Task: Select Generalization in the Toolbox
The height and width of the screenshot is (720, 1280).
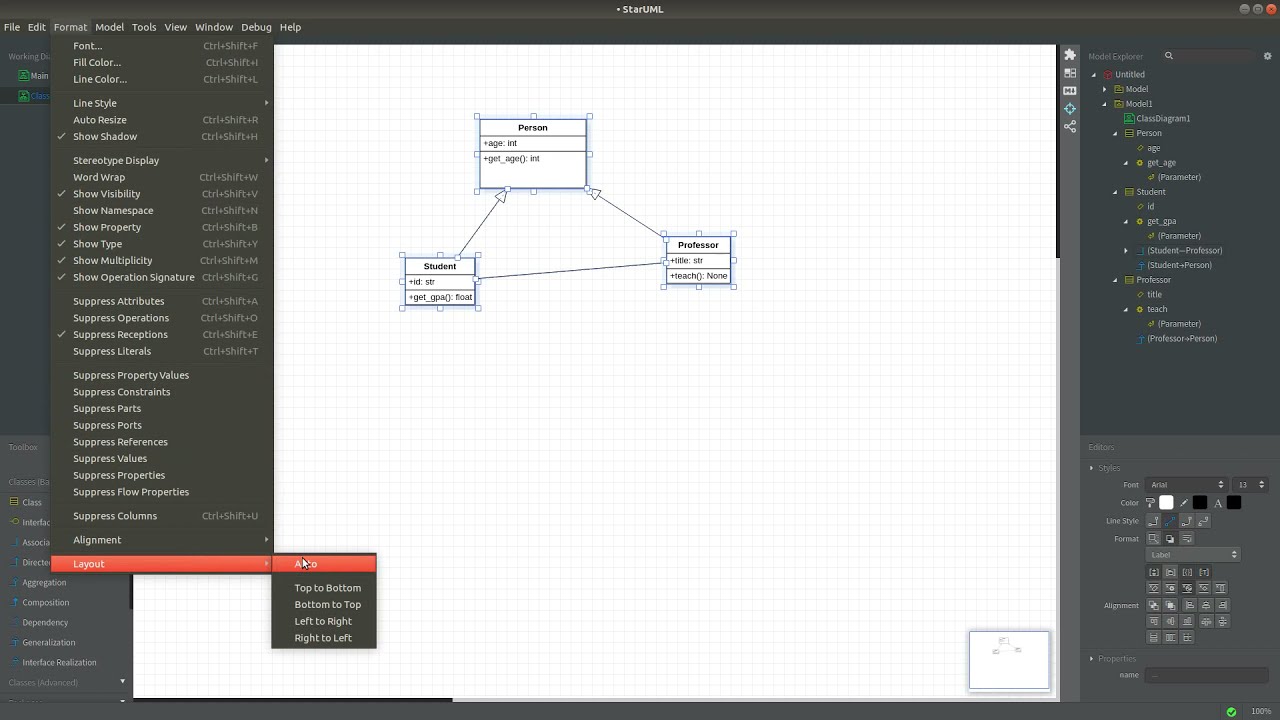Action: coord(48,642)
